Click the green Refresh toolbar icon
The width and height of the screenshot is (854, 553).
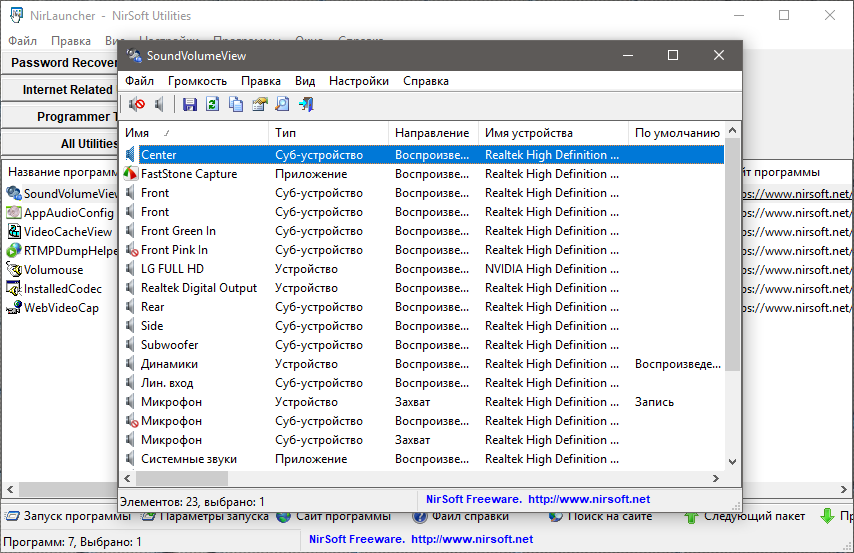pyautogui.click(x=212, y=104)
